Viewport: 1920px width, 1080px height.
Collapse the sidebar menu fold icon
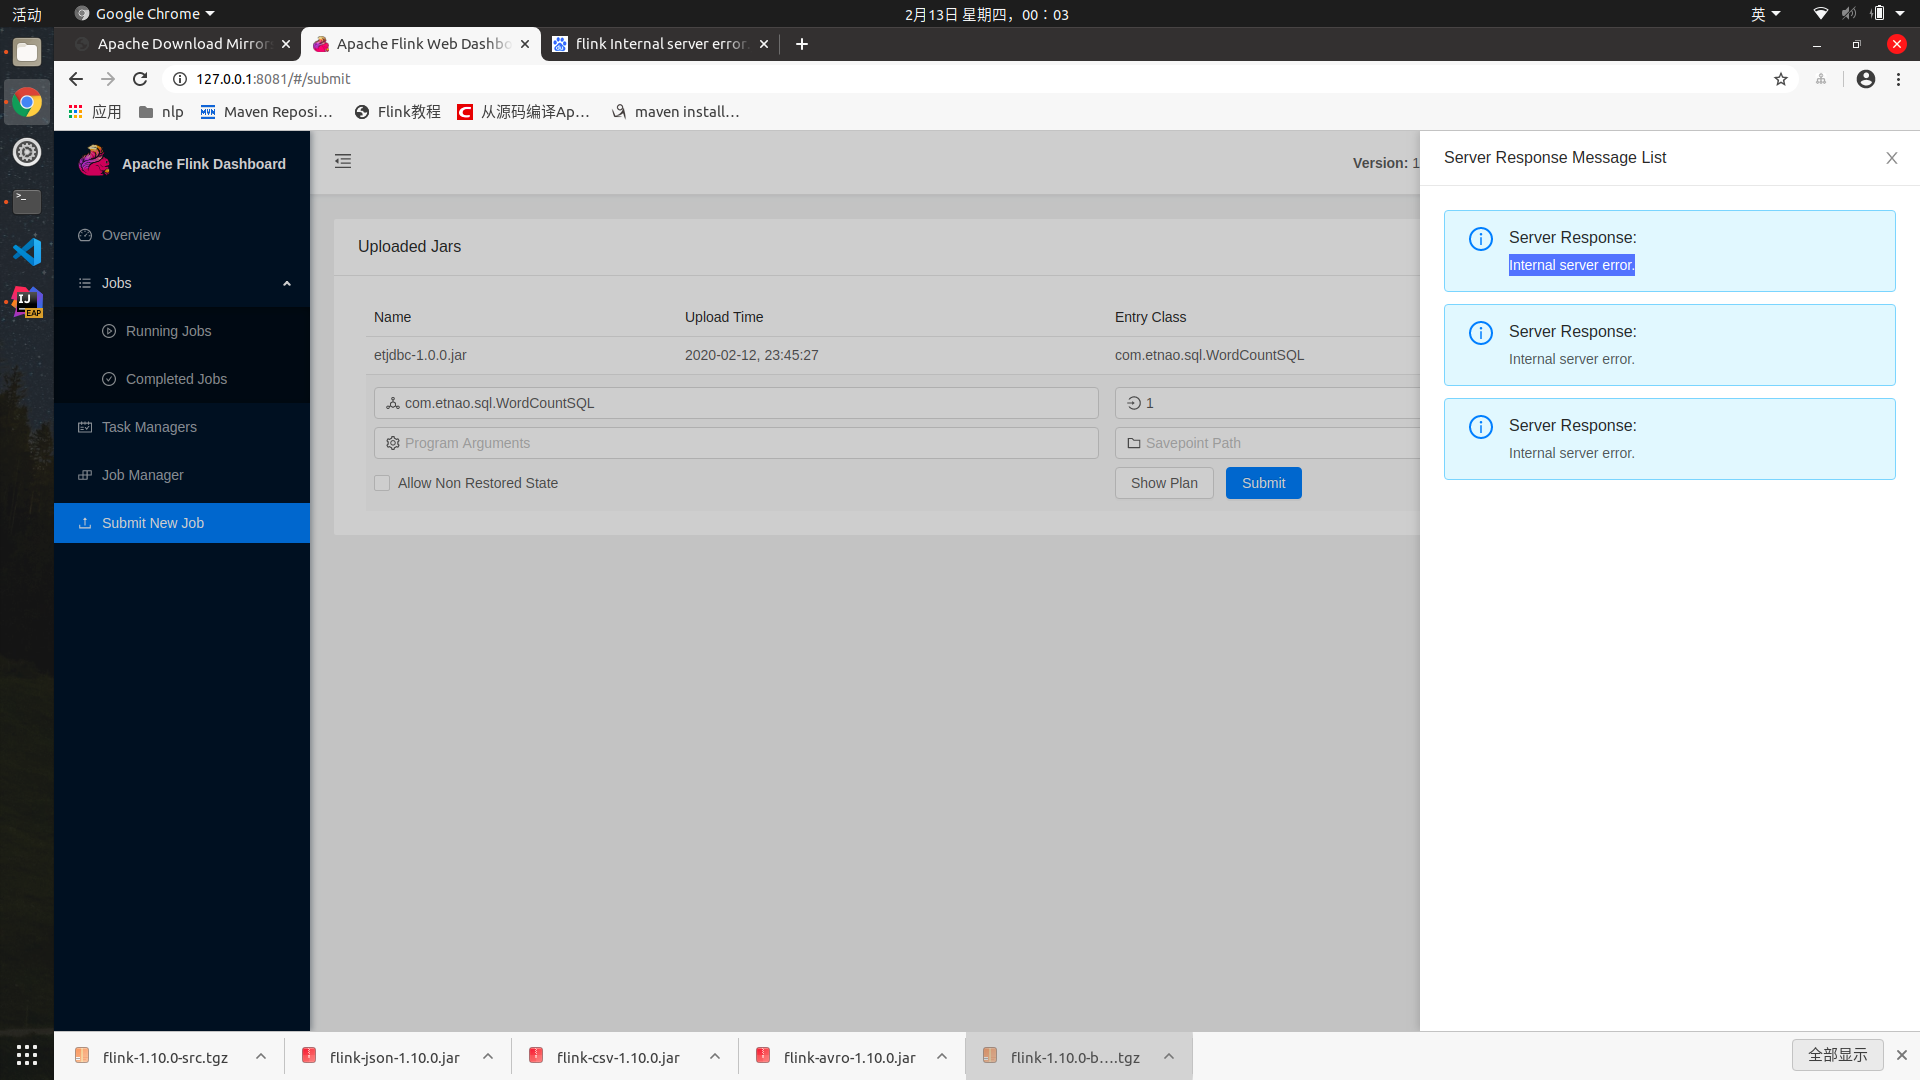tap(343, 161)
